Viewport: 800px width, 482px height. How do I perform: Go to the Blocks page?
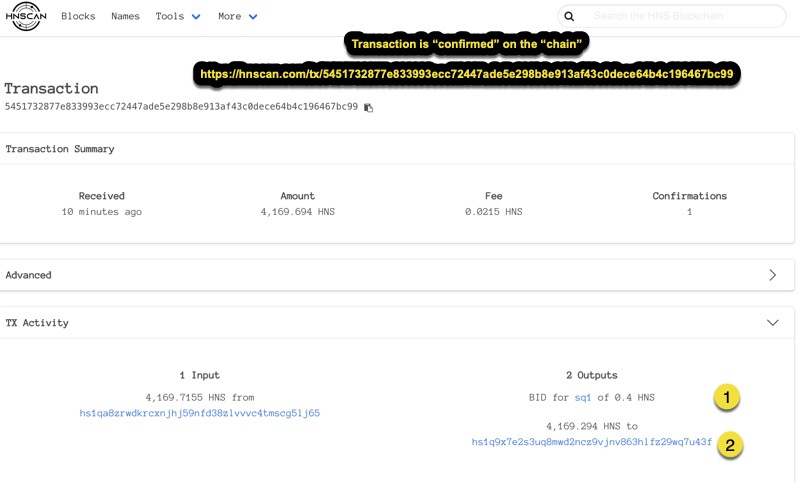[78, 17]
